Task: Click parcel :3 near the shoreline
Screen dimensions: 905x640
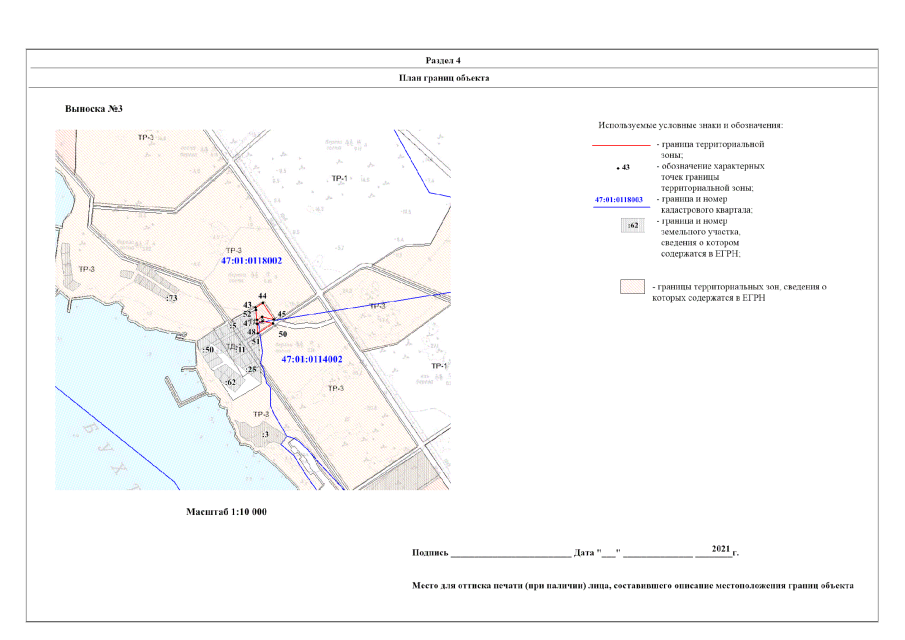Action: [x=264, y=434]
